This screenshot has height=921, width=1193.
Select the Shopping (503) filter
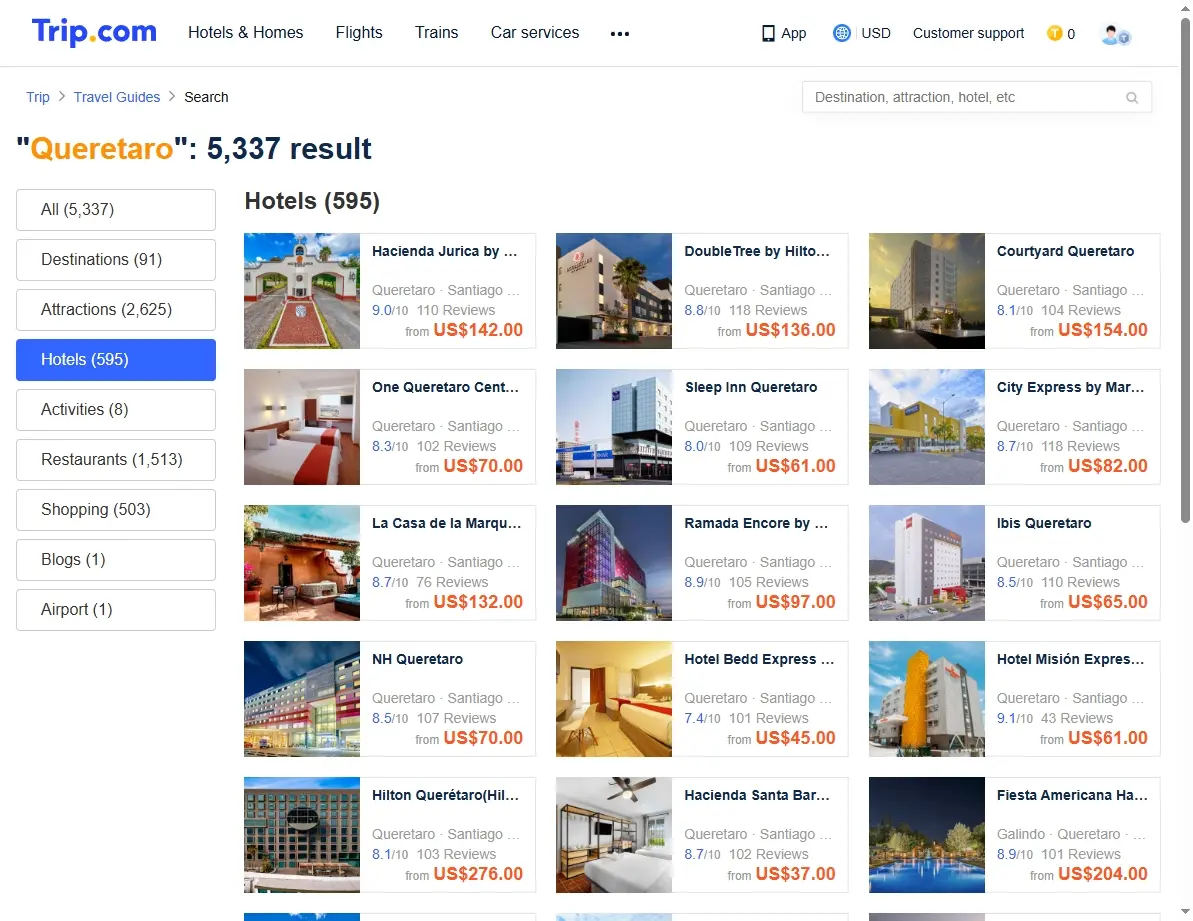[116, 510]
